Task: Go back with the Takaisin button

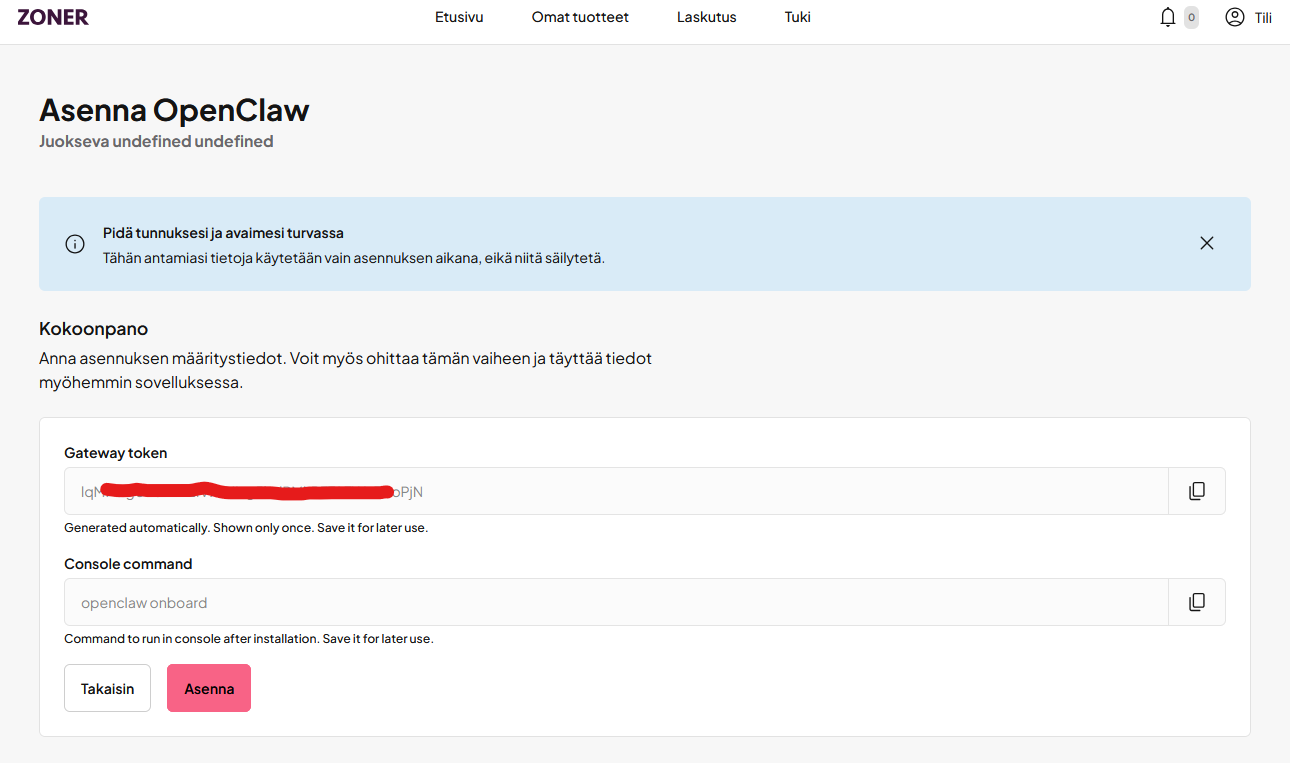Action: point(107,688)
